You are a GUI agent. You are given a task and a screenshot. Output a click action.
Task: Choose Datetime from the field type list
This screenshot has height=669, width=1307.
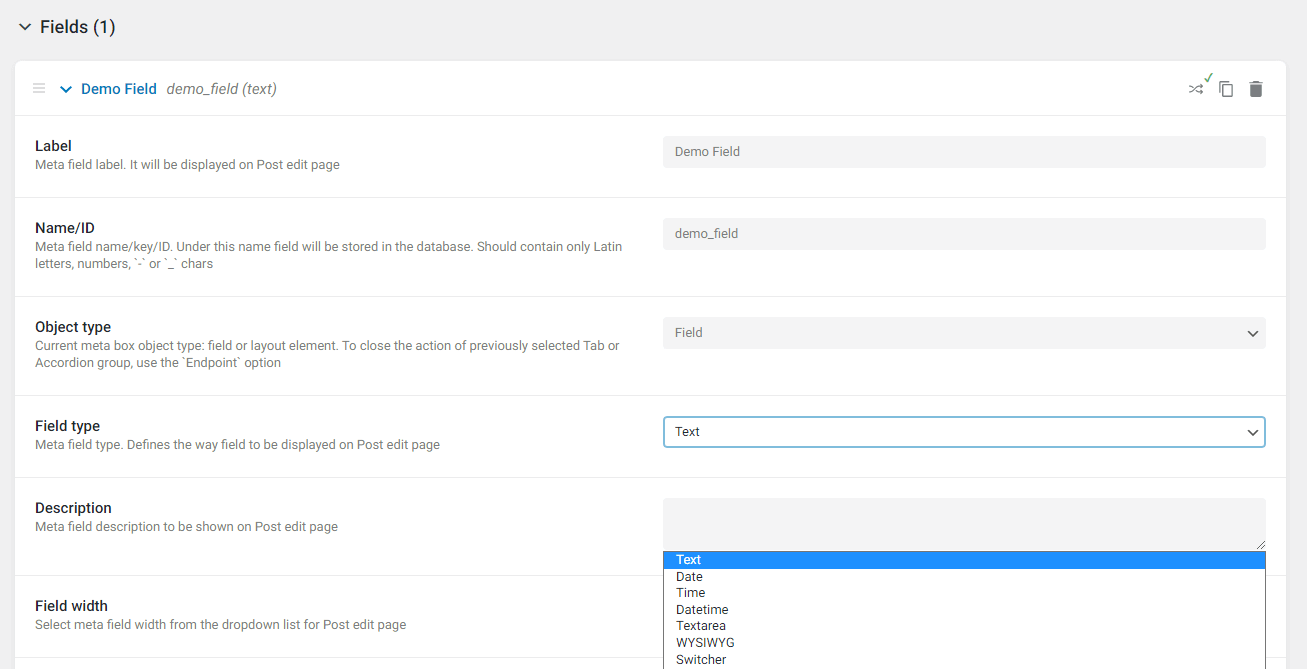pyautogui.click(x=964, y=610)
